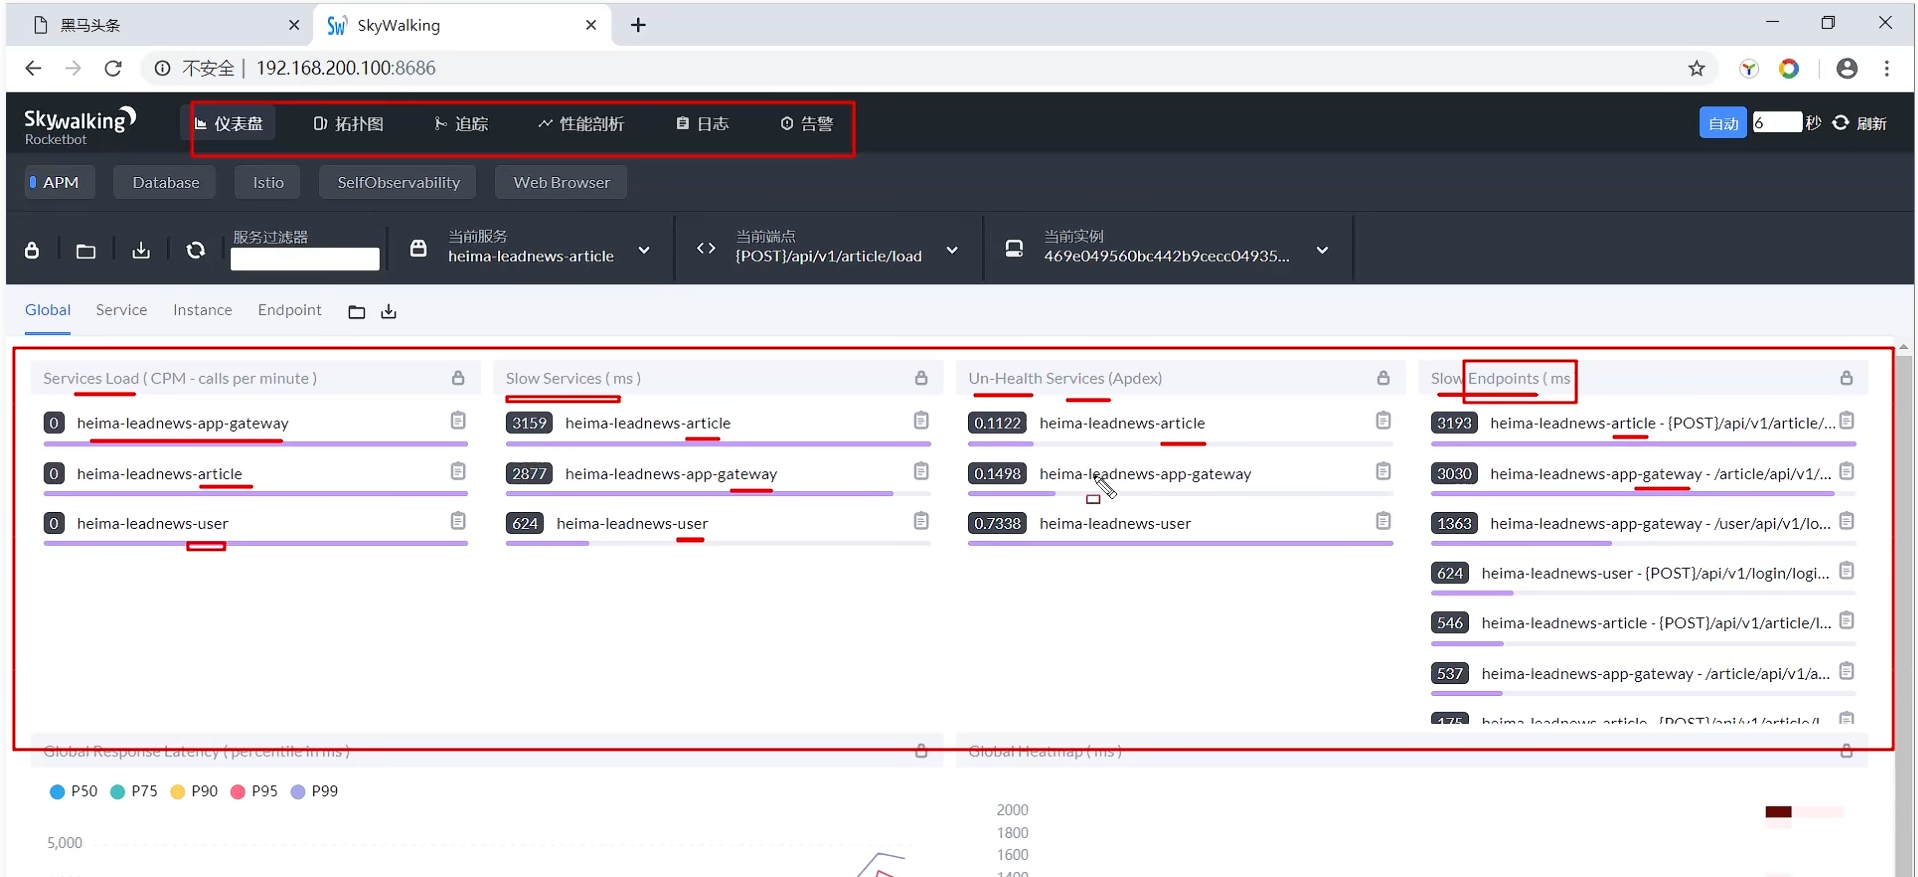Image resolution: width=1918 pixels, height=877 pixels.
Task: Copy heima-leadnews-article in Un-Health Services list
Action: click(1383, 421)
